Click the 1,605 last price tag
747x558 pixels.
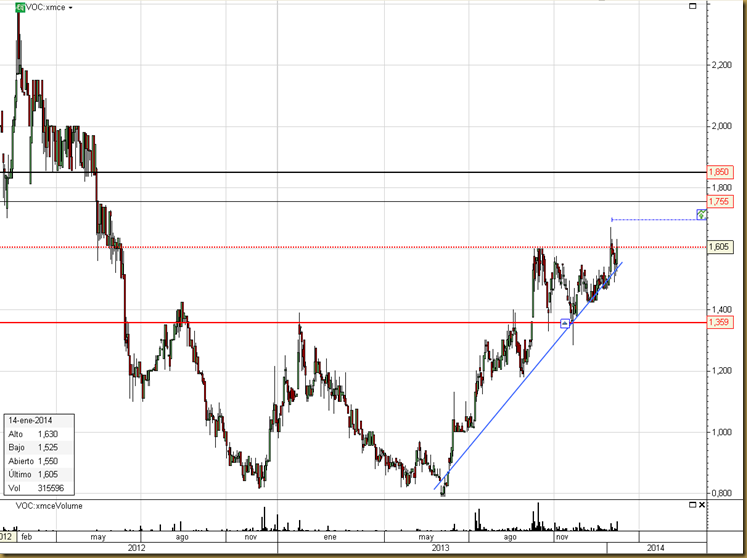point(719,247)
